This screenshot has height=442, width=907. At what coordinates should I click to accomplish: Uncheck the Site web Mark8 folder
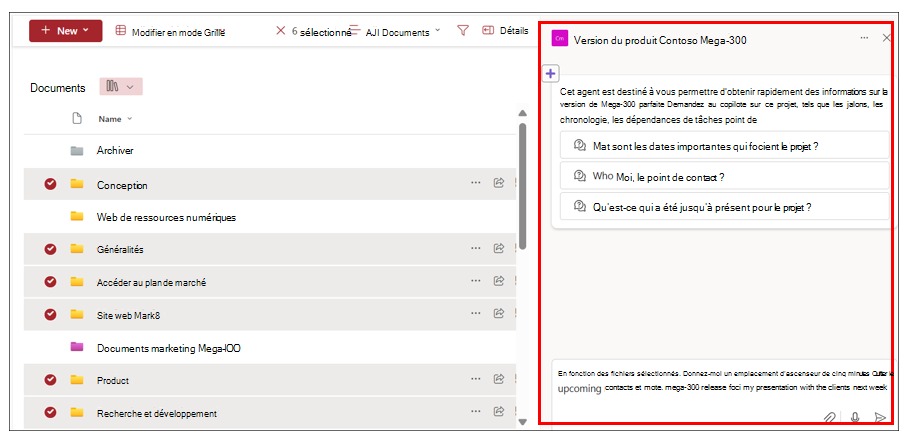tap(50, 314)
